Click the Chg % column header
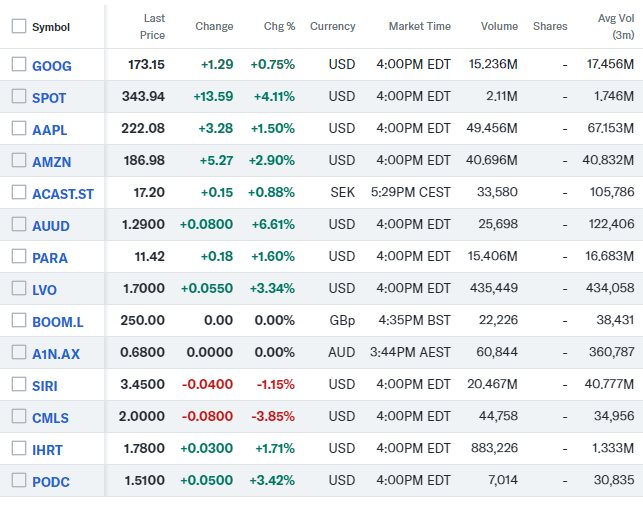 (x=279, y=27)
